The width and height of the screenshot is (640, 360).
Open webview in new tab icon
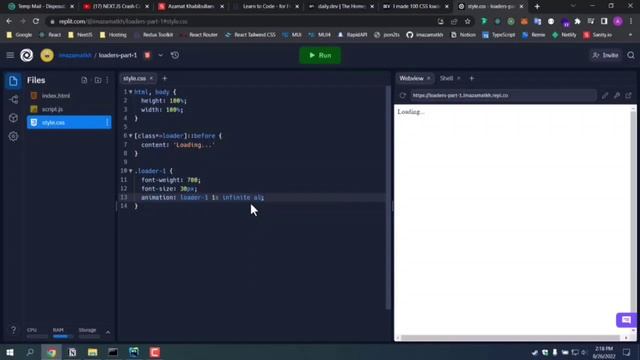(629, 96)
